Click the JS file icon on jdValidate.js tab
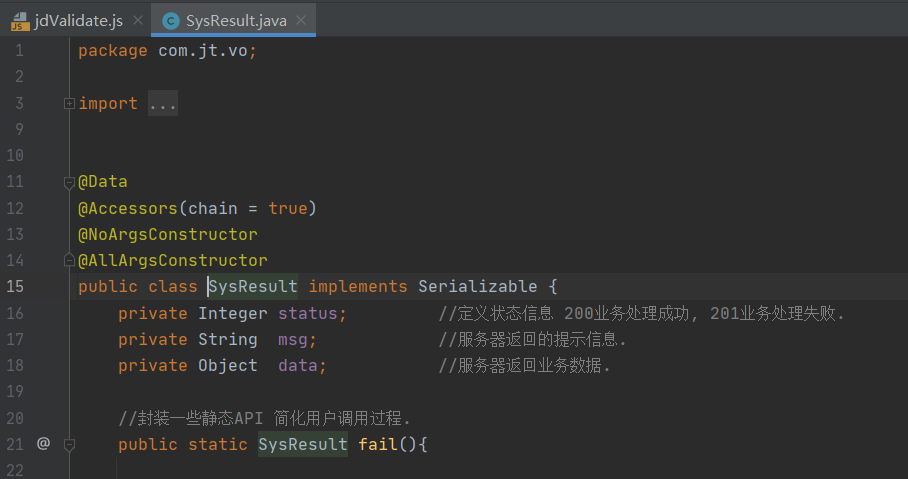This screenshot has height=479, width=908. [x=20, y=21]
